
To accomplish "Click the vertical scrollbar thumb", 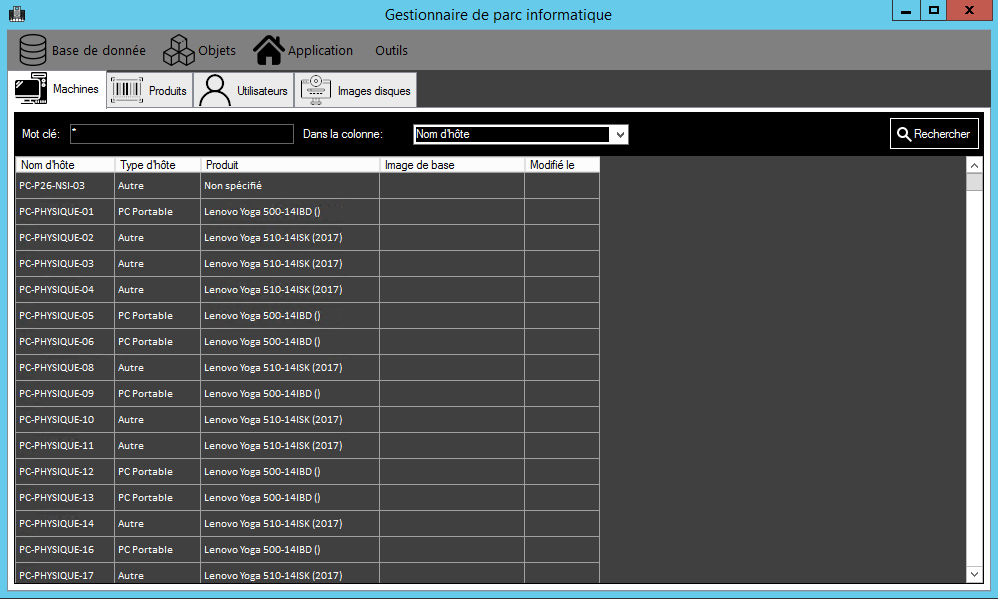I will [974, 182].
